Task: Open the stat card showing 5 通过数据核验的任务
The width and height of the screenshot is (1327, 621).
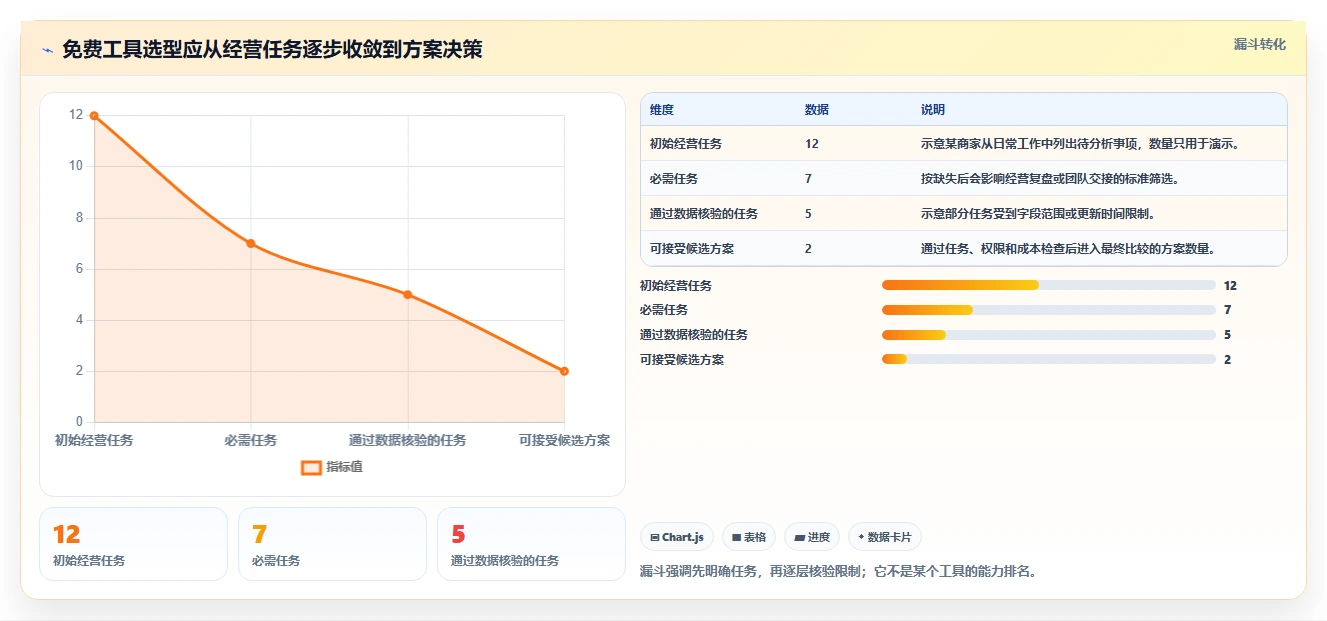Action: pos(531,544)
